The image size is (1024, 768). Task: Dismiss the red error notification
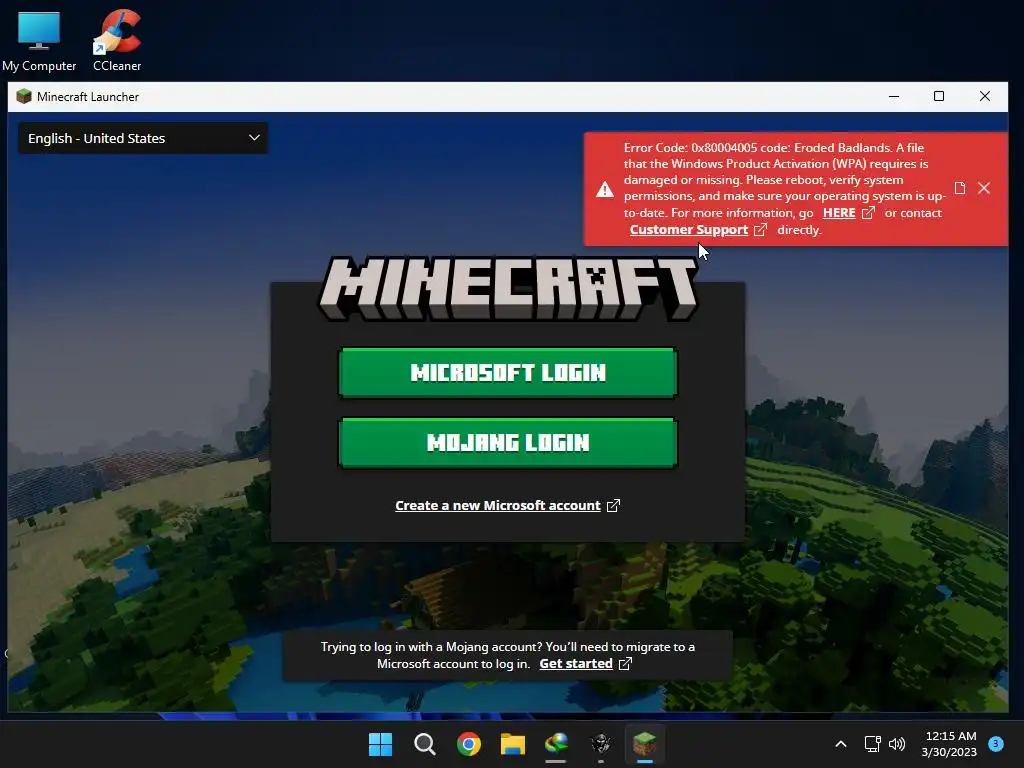[984, 188]
